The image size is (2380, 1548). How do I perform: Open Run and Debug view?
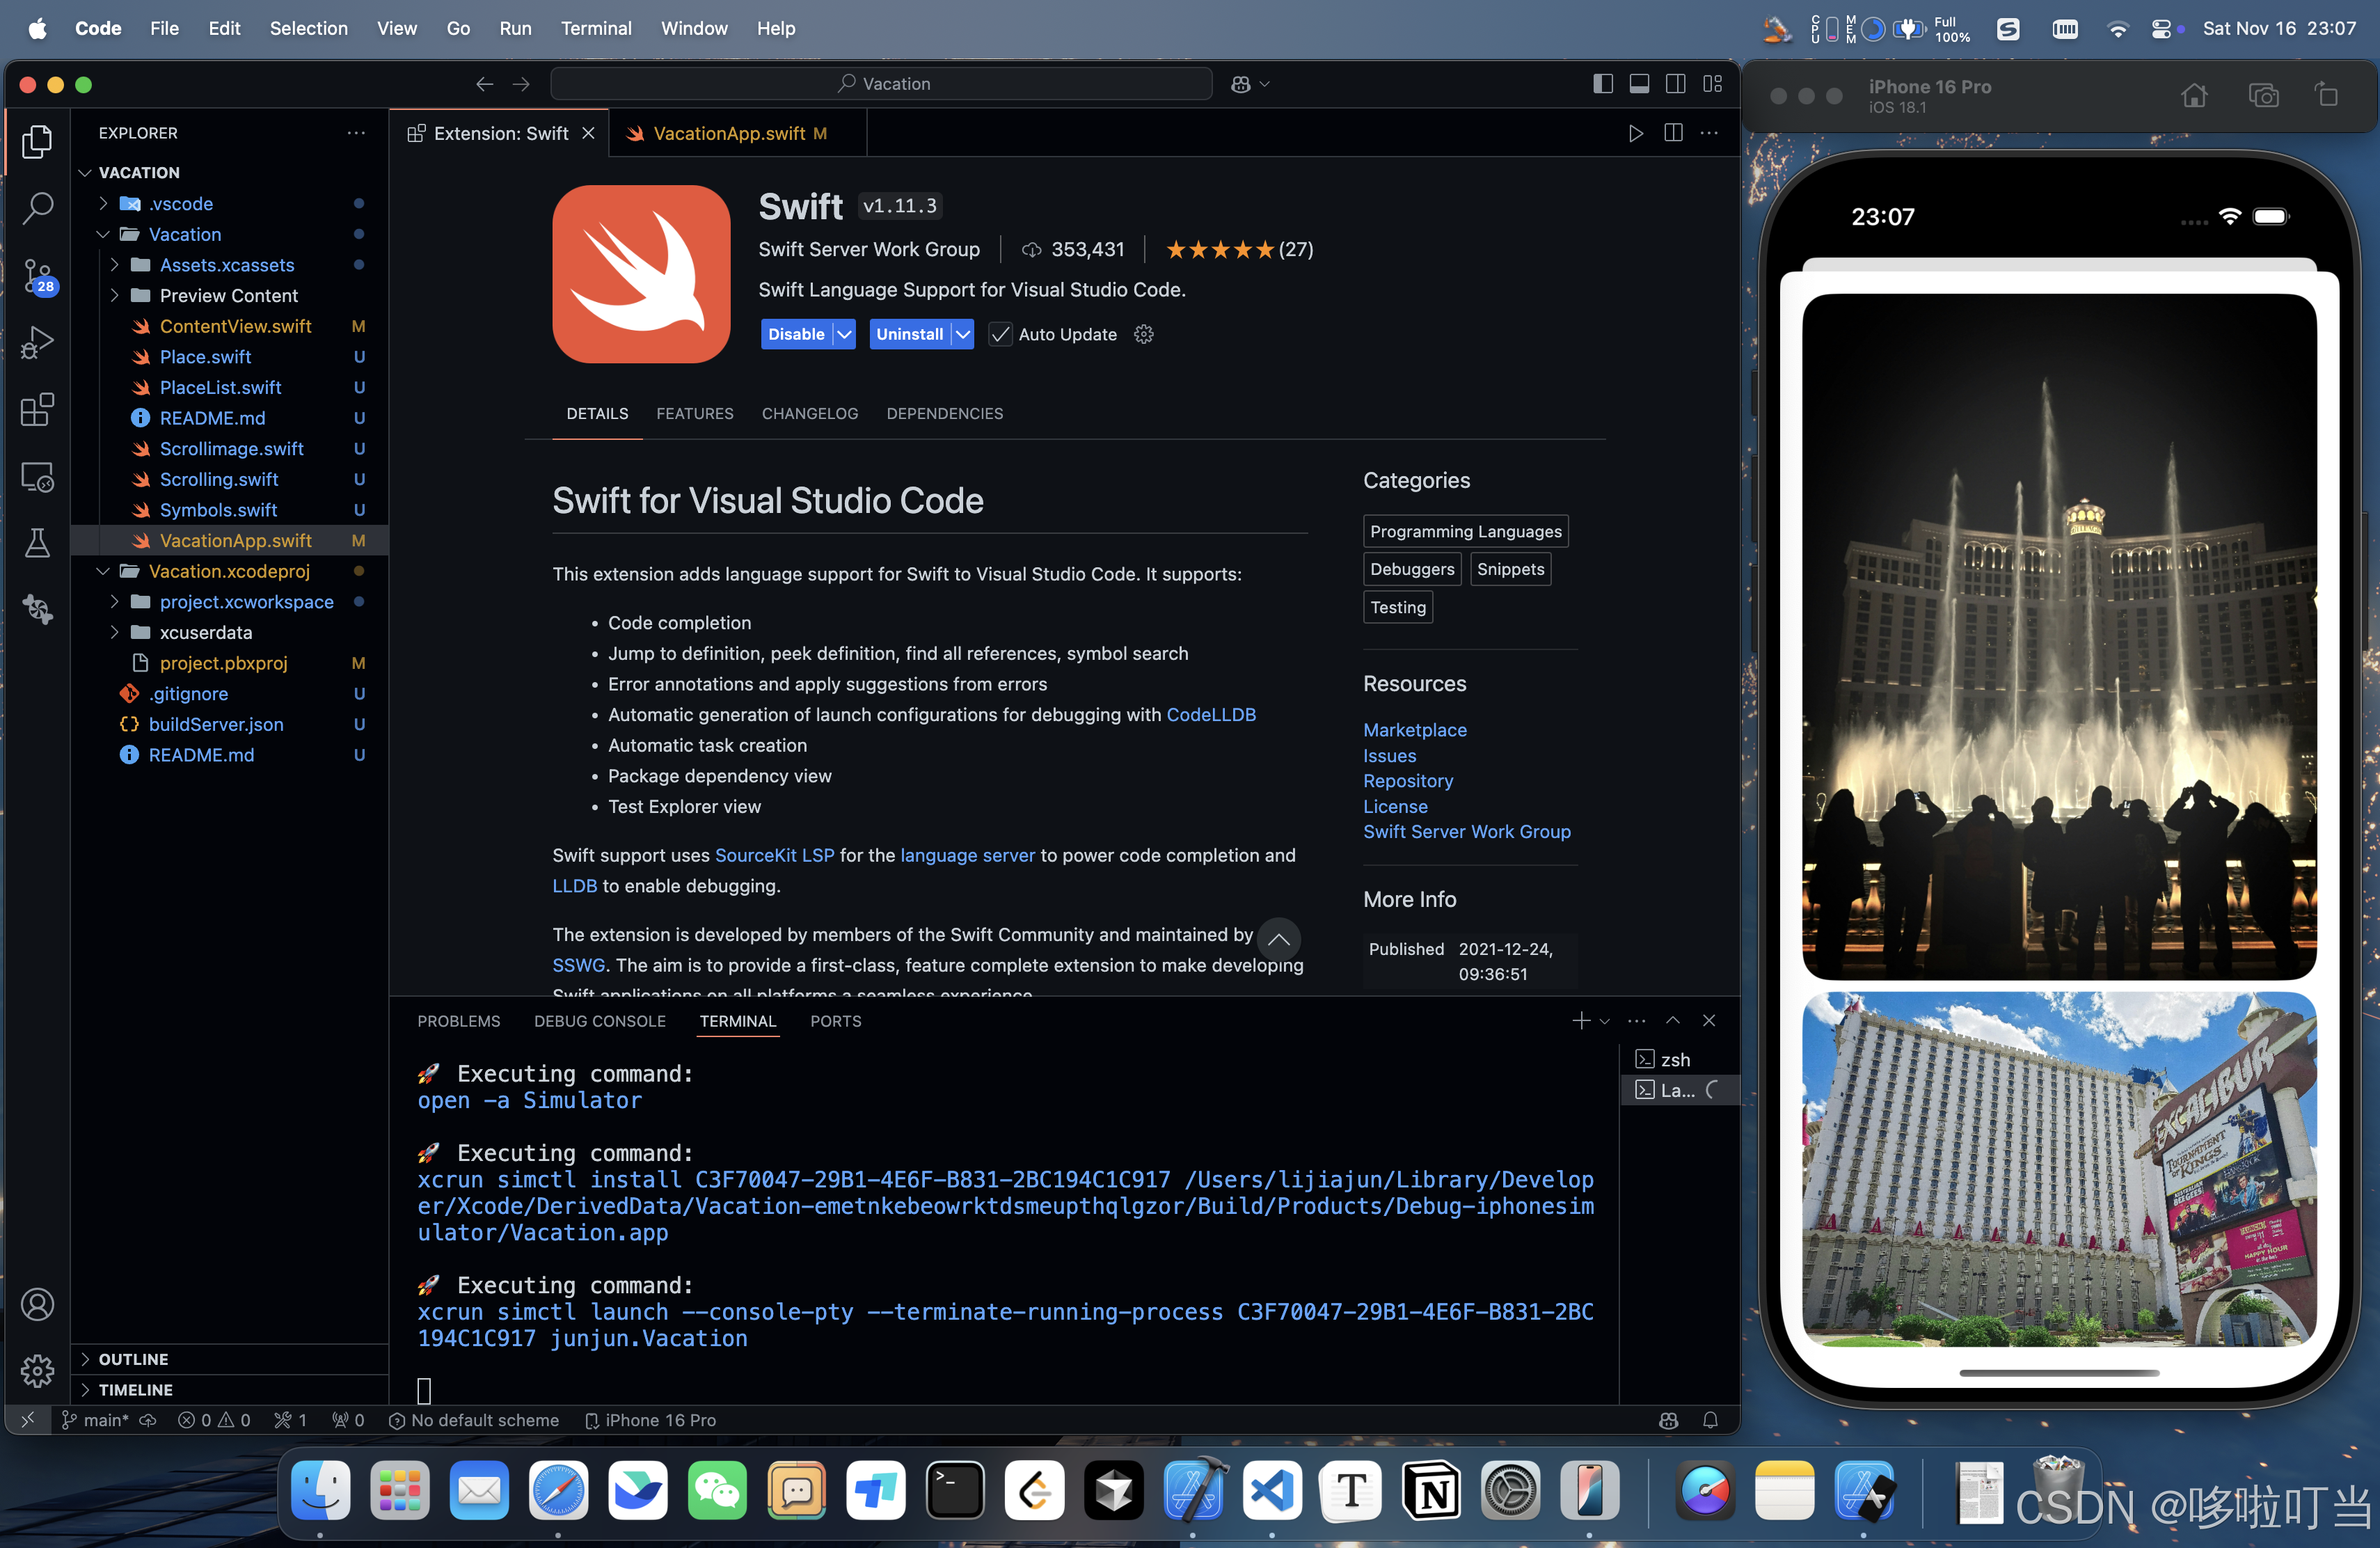[37, 343]
